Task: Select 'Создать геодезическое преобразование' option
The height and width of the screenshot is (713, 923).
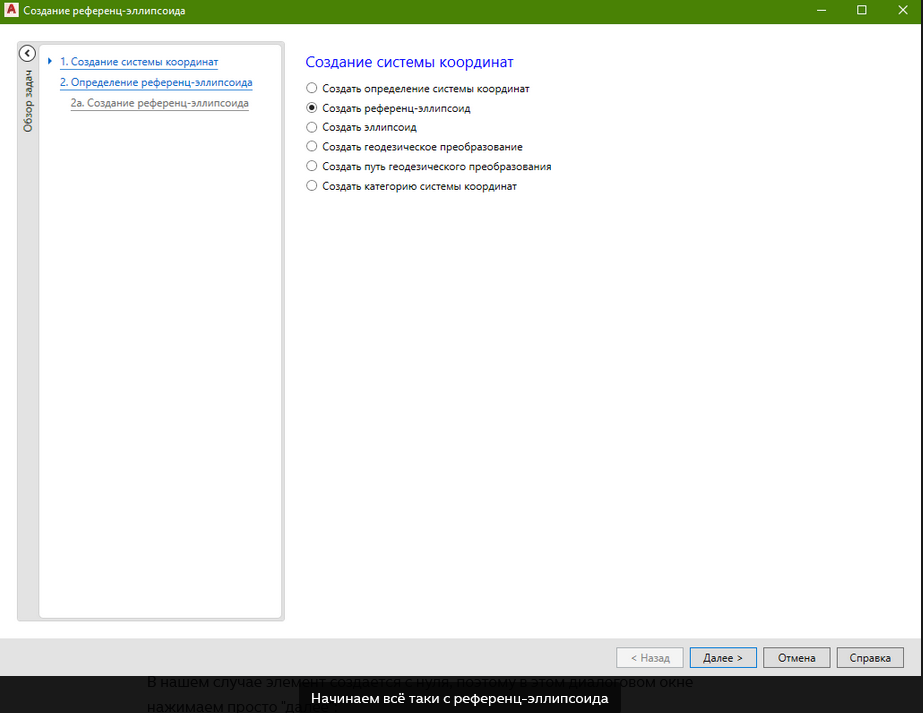Action: [x=312, y=147]
